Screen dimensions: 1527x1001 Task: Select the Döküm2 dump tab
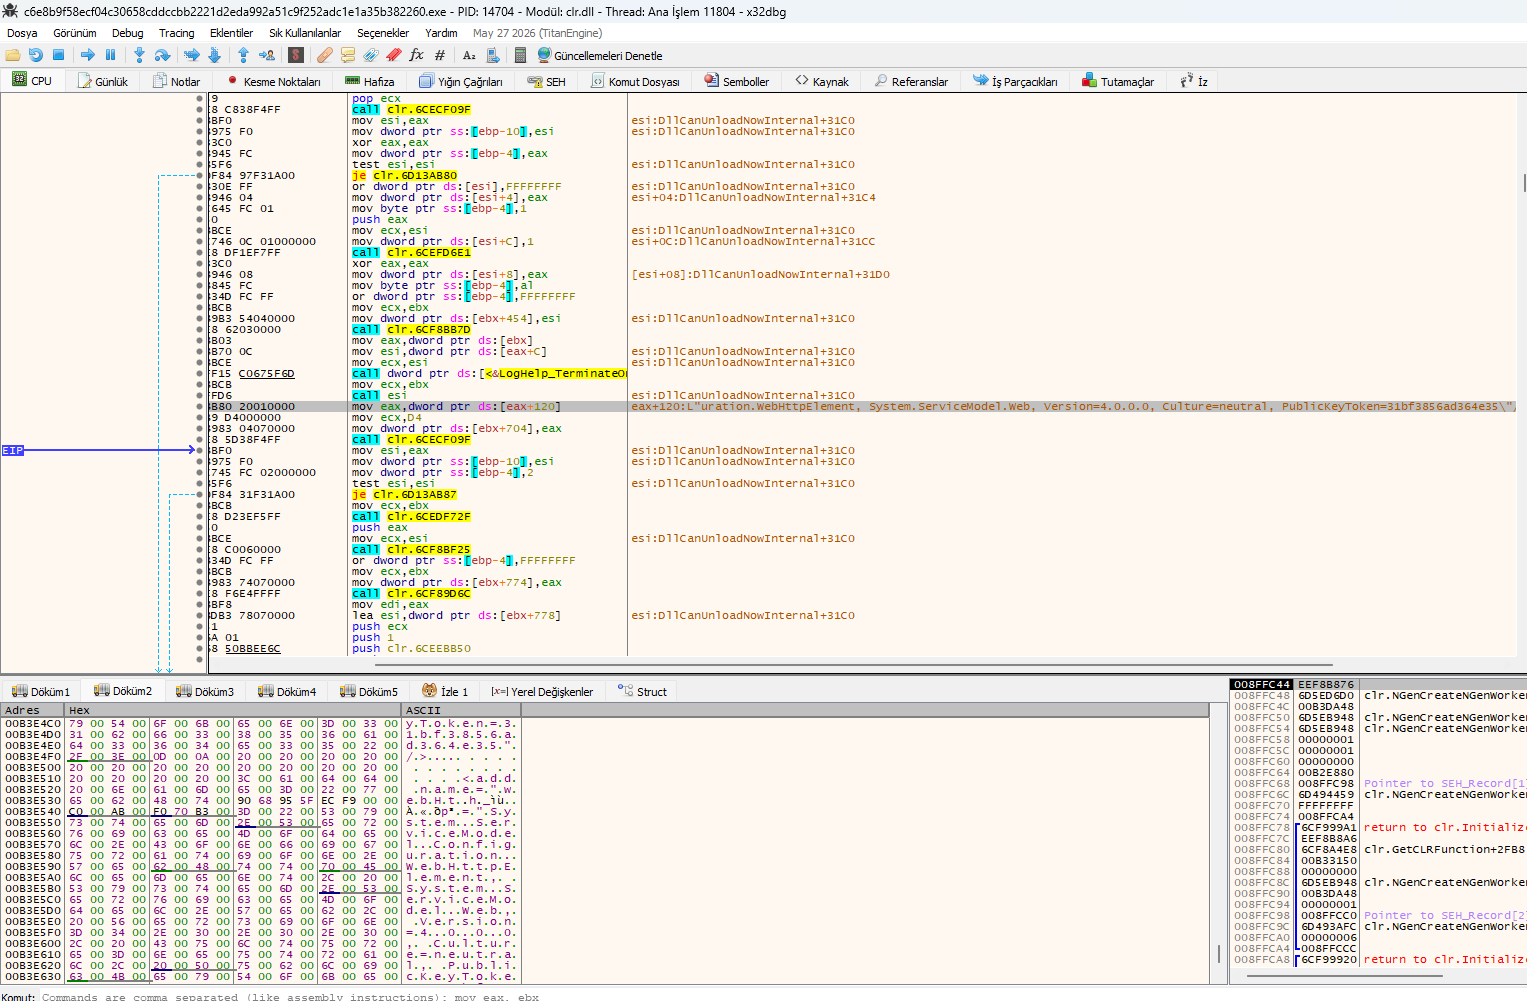(x=123, y=691)
